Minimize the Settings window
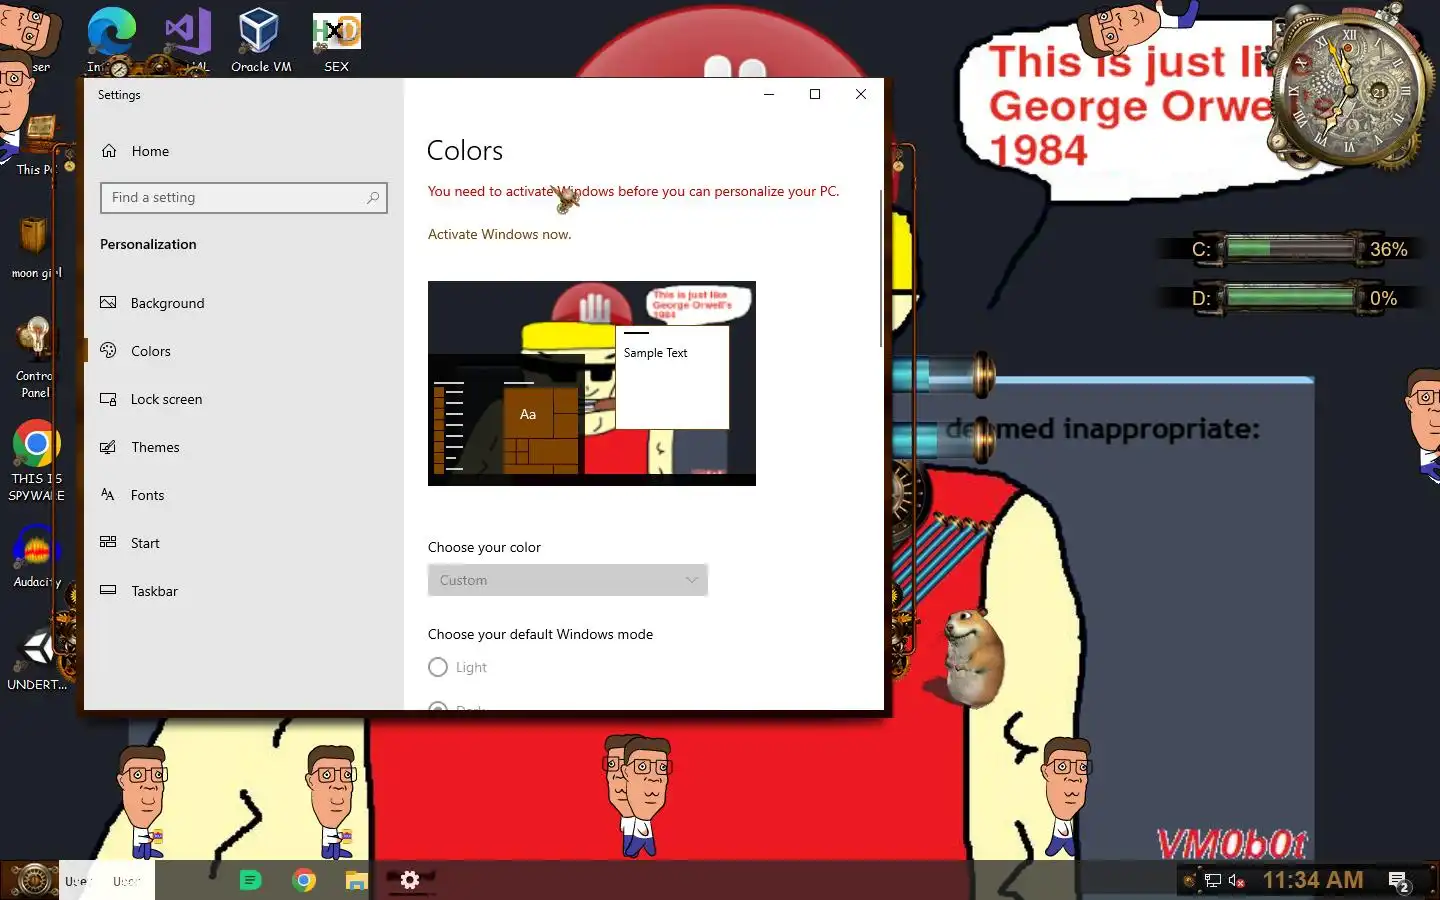 click(x=769, y=94)
